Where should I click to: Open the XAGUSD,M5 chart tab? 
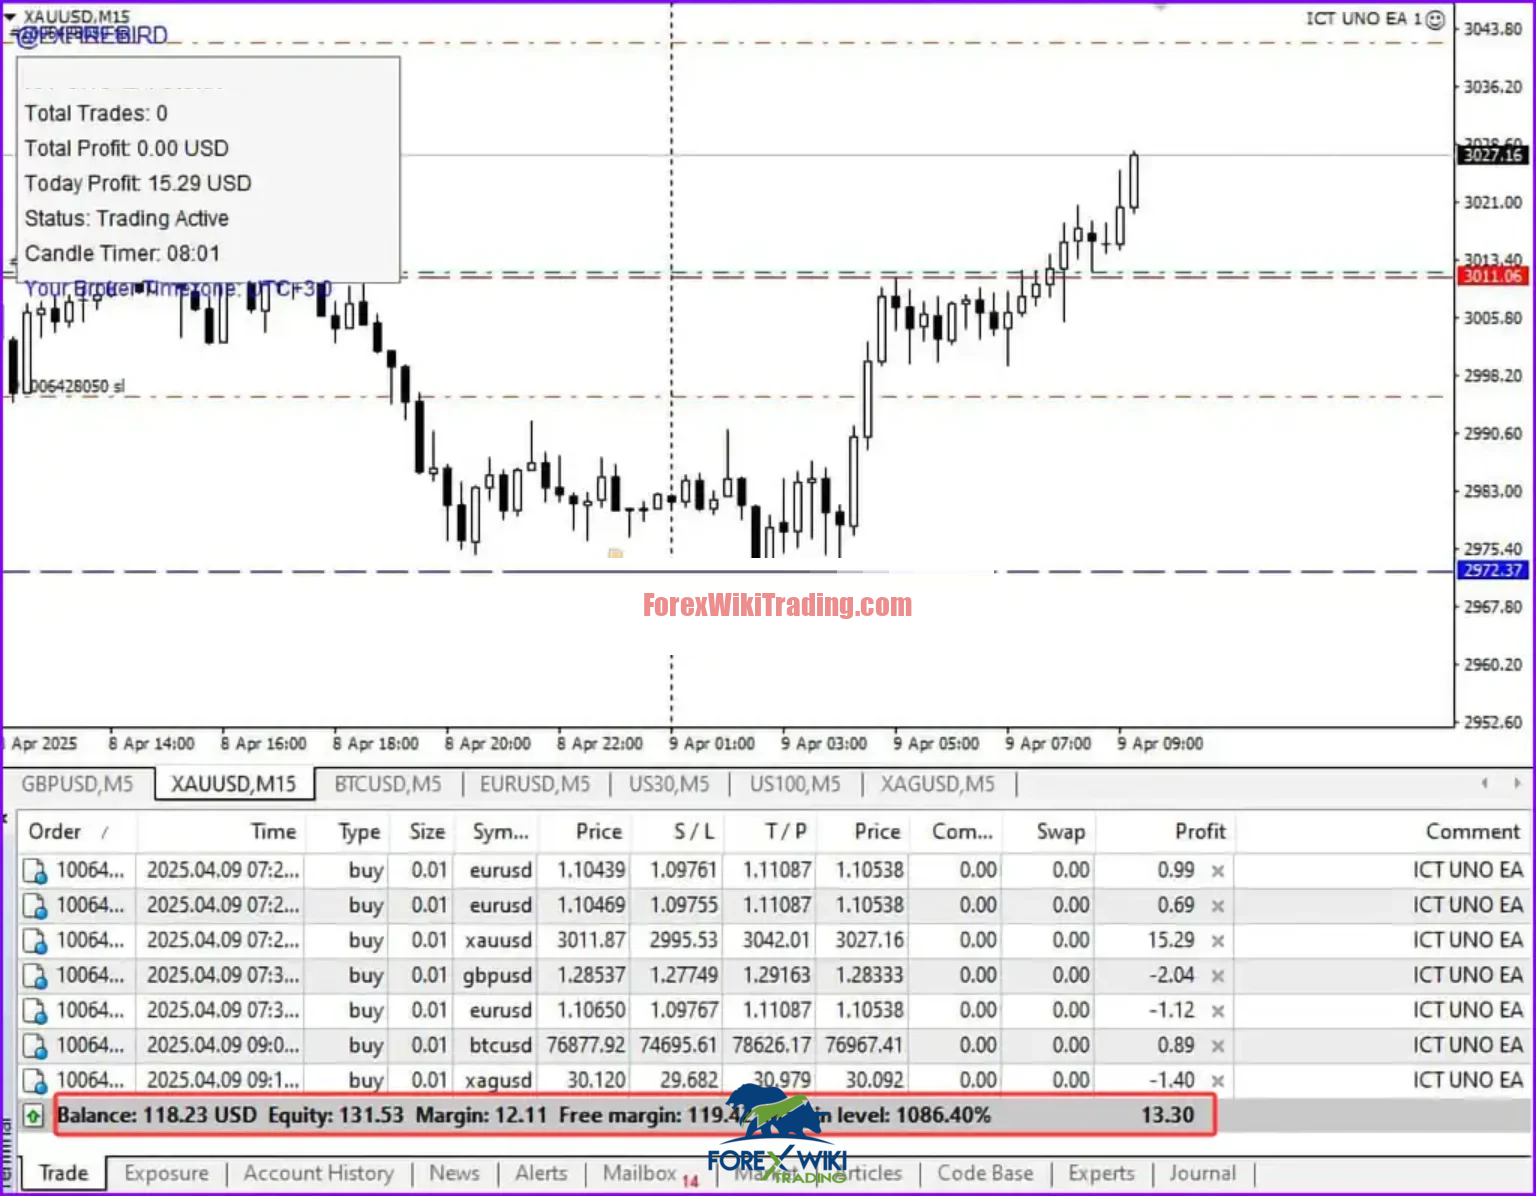938,784
